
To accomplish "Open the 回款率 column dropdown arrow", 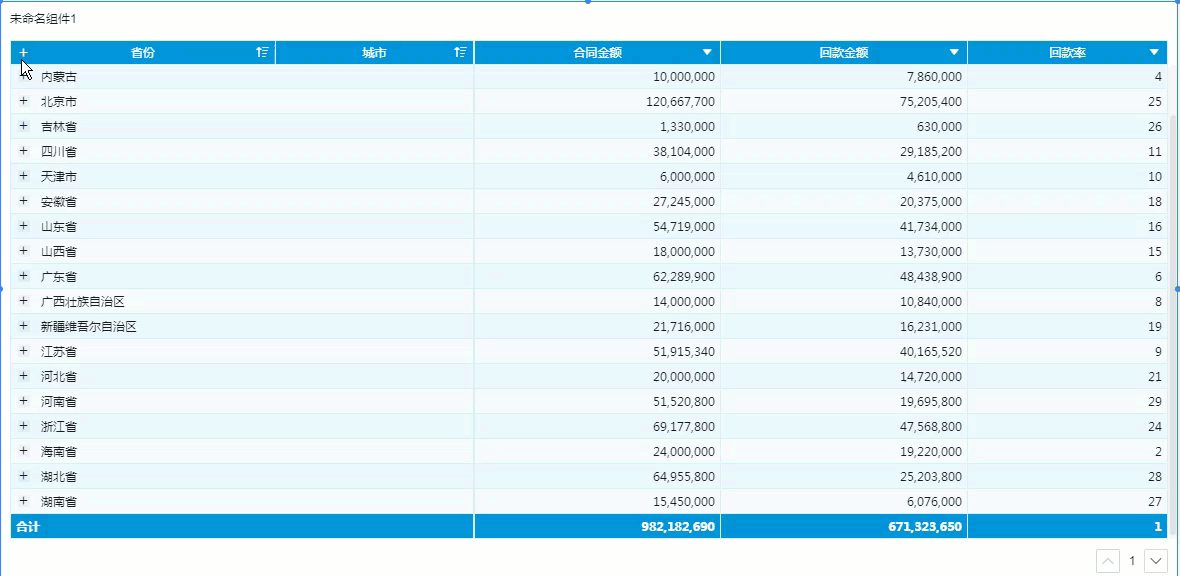I will coord(1154,52).
